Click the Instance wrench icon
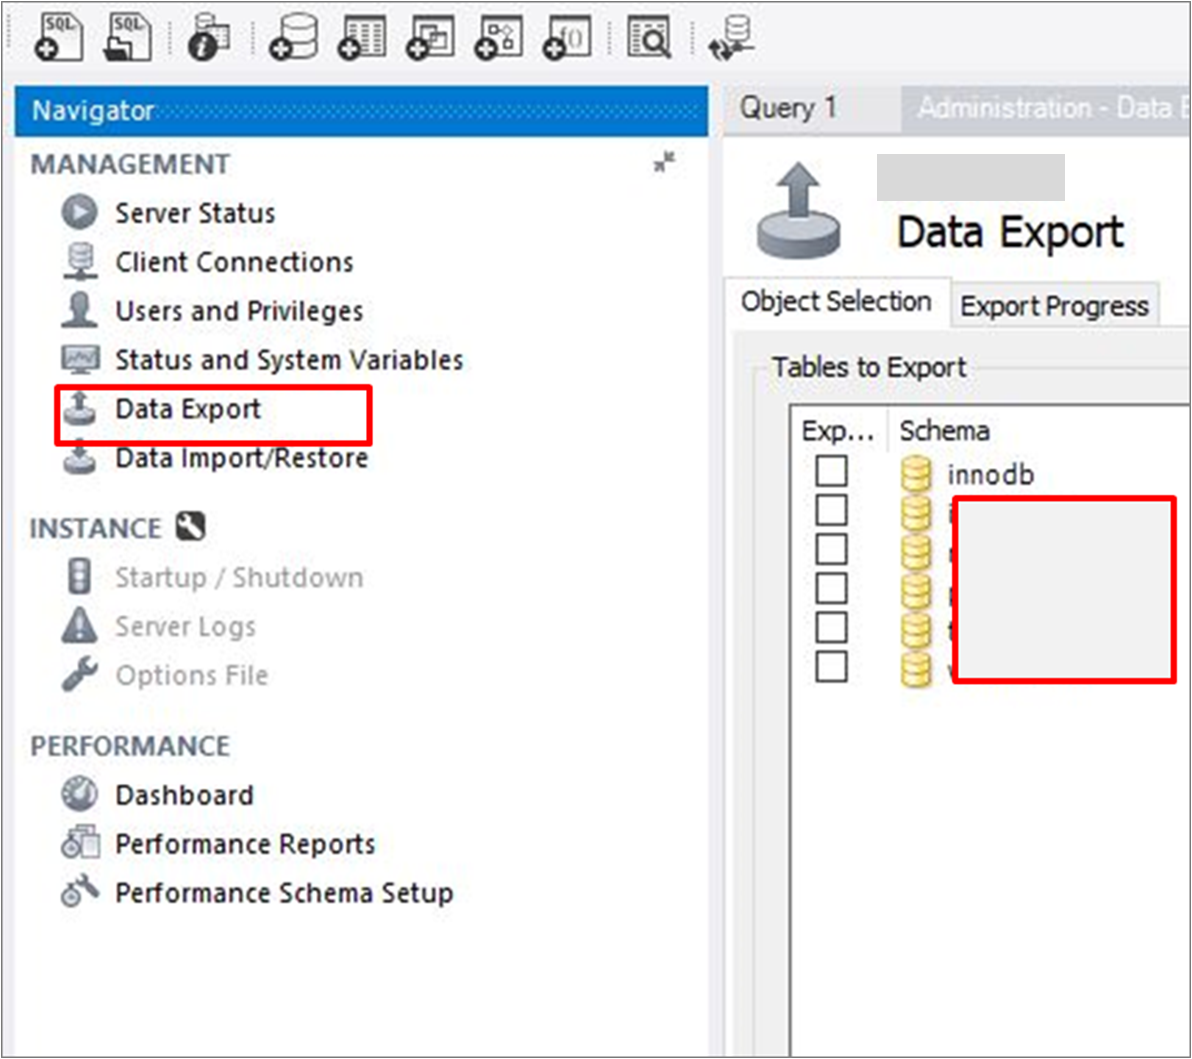Image resolution: width=1192 pixels, height=1059 pixels. [x=191, y=526]
